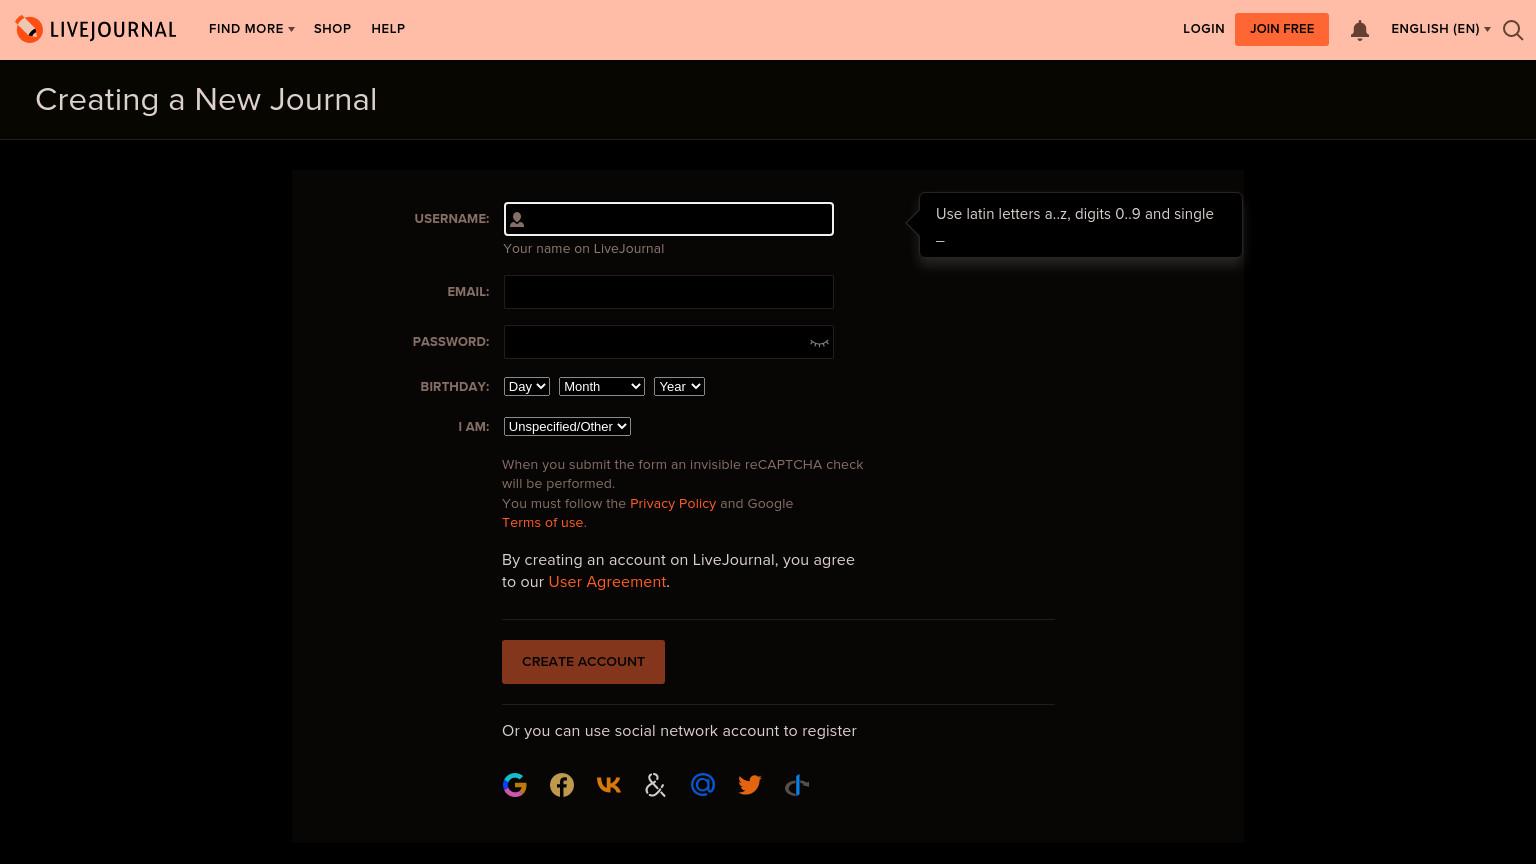Register with the ampersand network icon
Image resolution: width=1536 pixels, height=864 pixels.
656,785
